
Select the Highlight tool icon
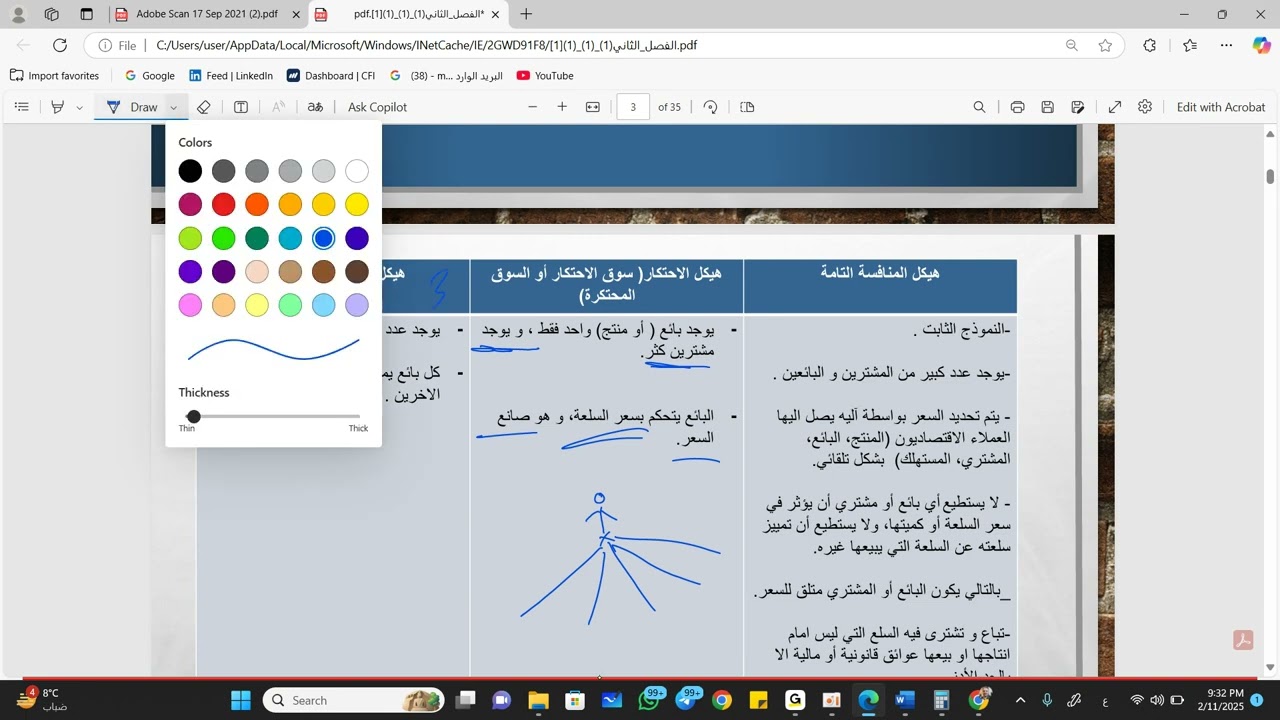coord(58,107)
